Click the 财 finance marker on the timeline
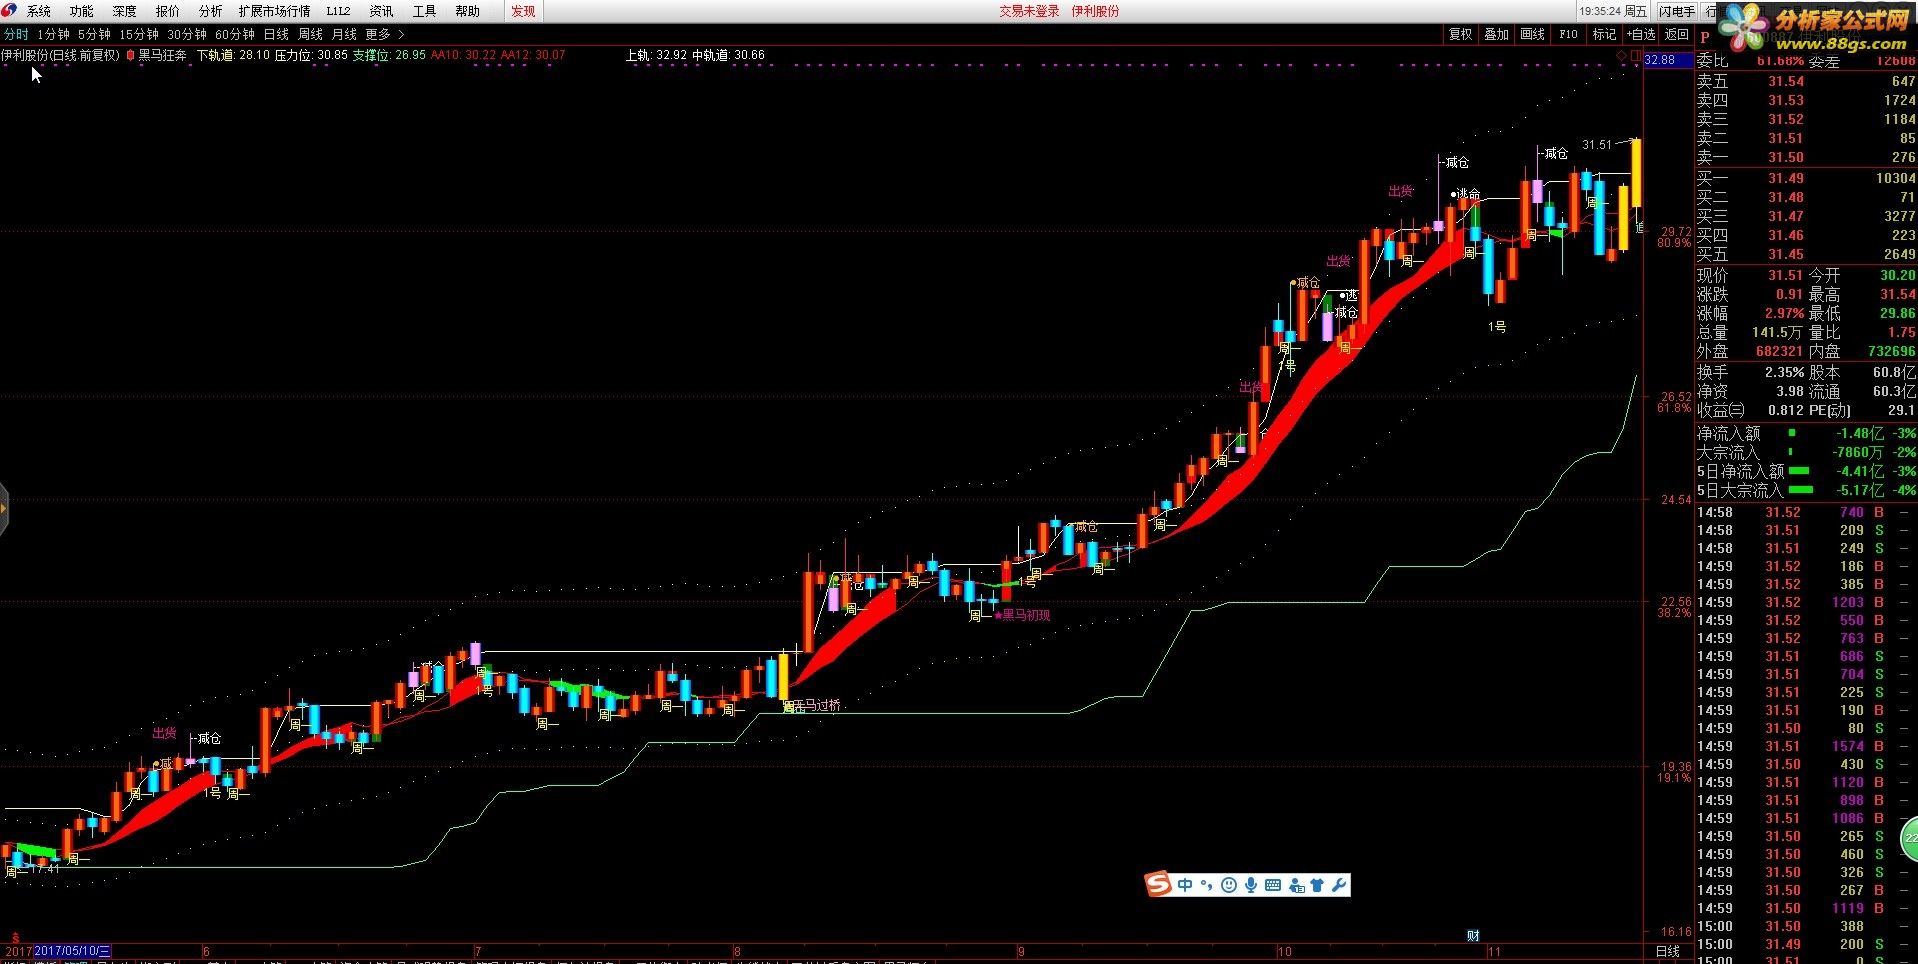This screenshot has width=1918, height=964. click(x=1473, y=936)
